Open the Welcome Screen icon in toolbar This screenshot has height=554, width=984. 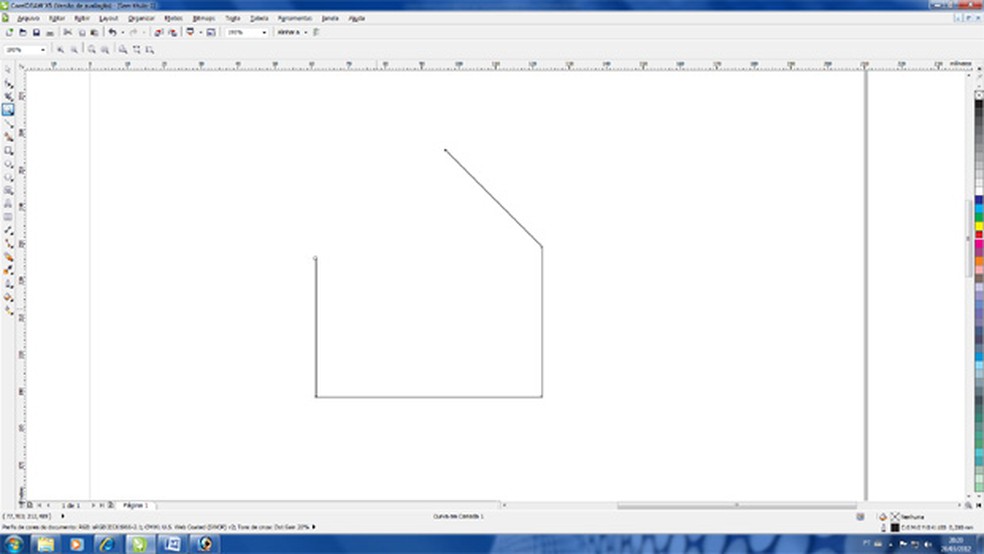click(x=211, y=32)
